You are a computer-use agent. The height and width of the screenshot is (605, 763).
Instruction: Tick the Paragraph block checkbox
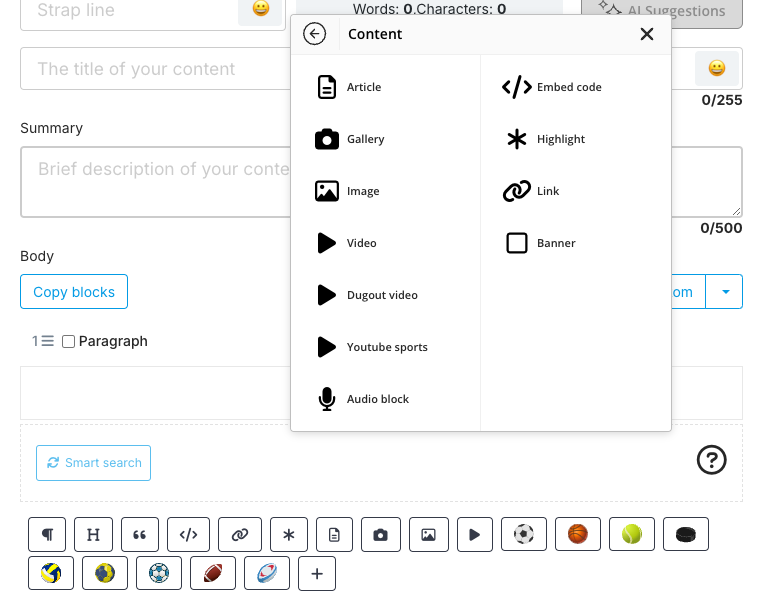tap(69, 342)
